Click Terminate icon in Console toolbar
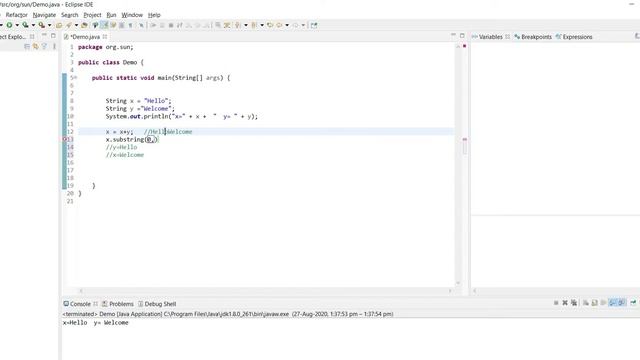The image size is (640, 360). tap(556, 303)
